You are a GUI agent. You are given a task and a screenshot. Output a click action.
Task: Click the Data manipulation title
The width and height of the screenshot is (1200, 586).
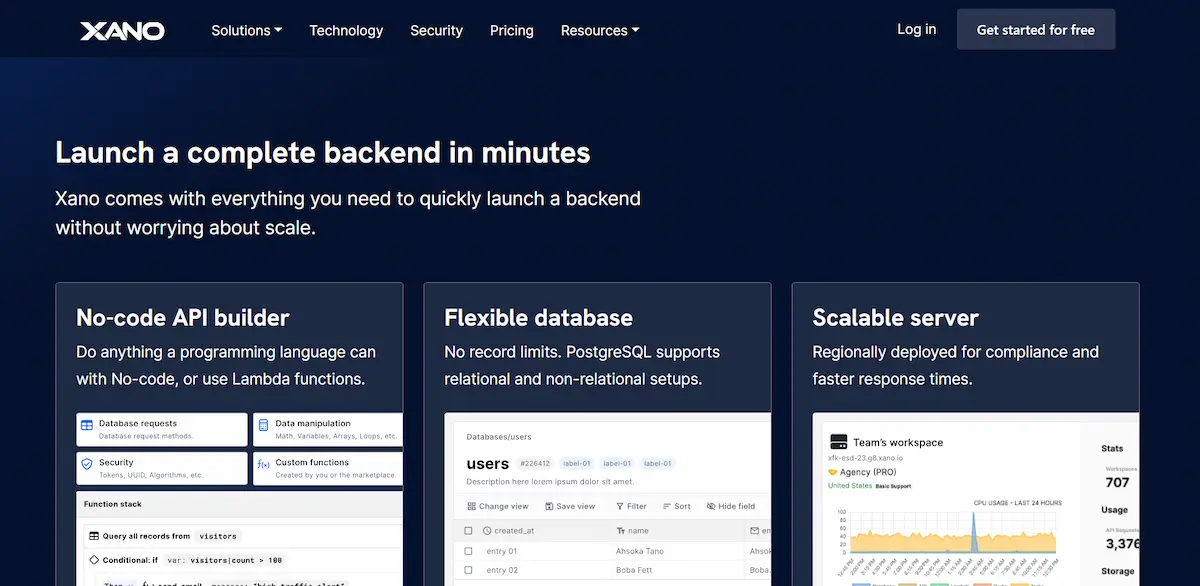pos(313,424)
